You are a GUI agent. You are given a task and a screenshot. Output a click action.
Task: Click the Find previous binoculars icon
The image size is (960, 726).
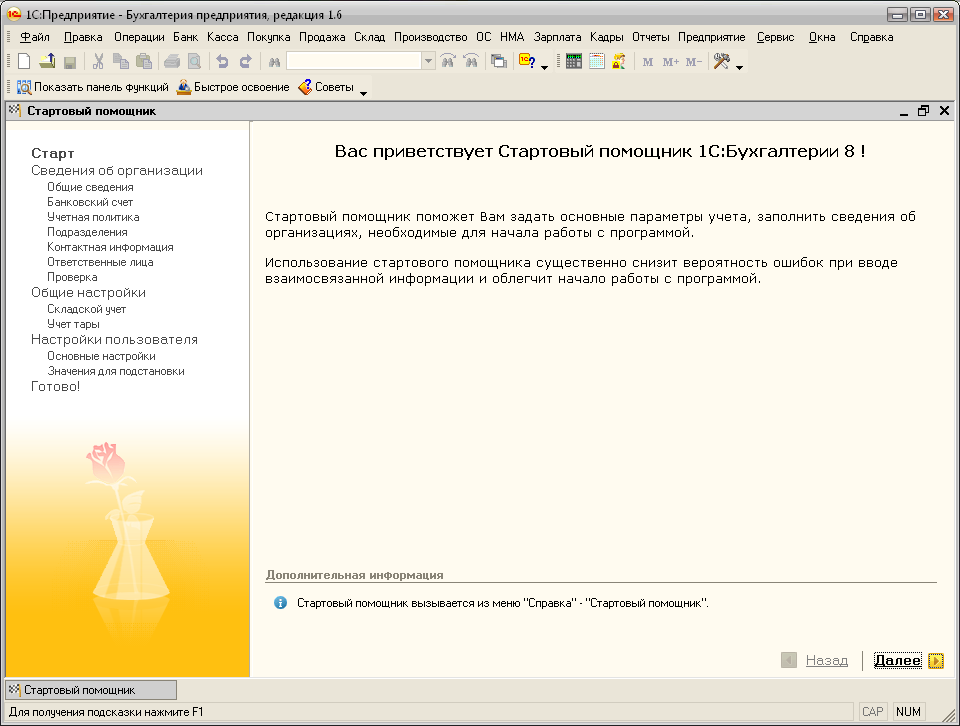(x=471, y=61)
